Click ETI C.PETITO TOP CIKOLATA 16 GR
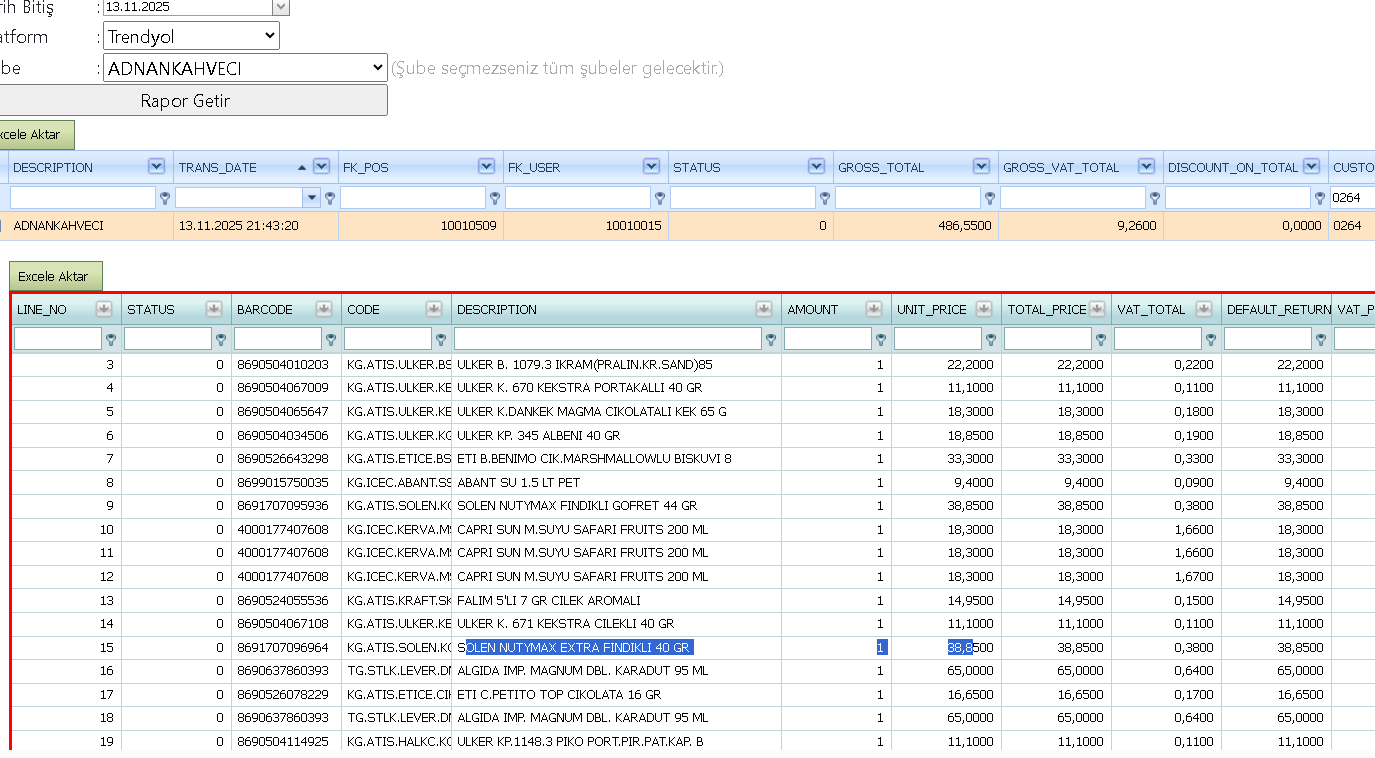 (559, 694)
